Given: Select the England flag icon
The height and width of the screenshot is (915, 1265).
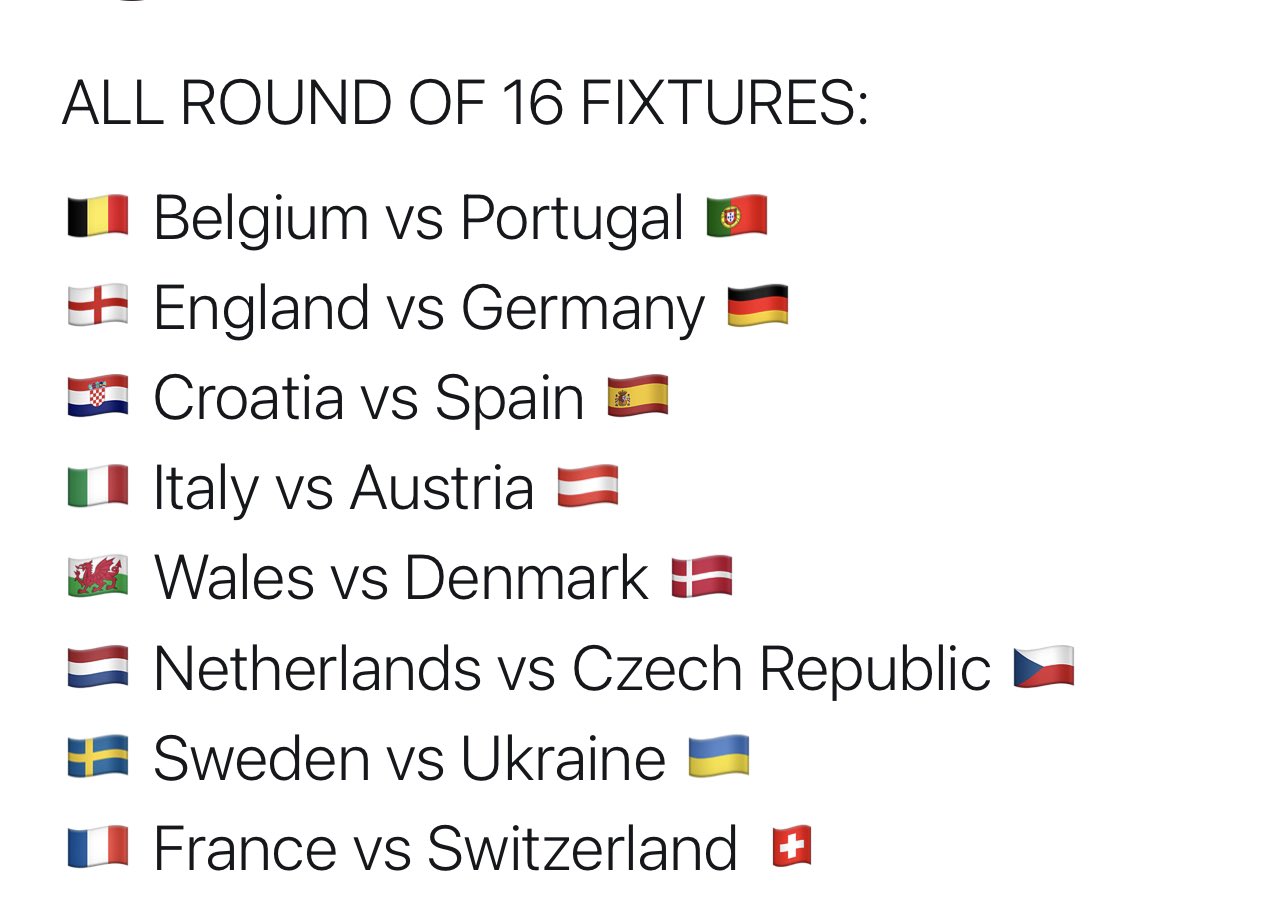Looking at the screenshot, I should 98,306.
